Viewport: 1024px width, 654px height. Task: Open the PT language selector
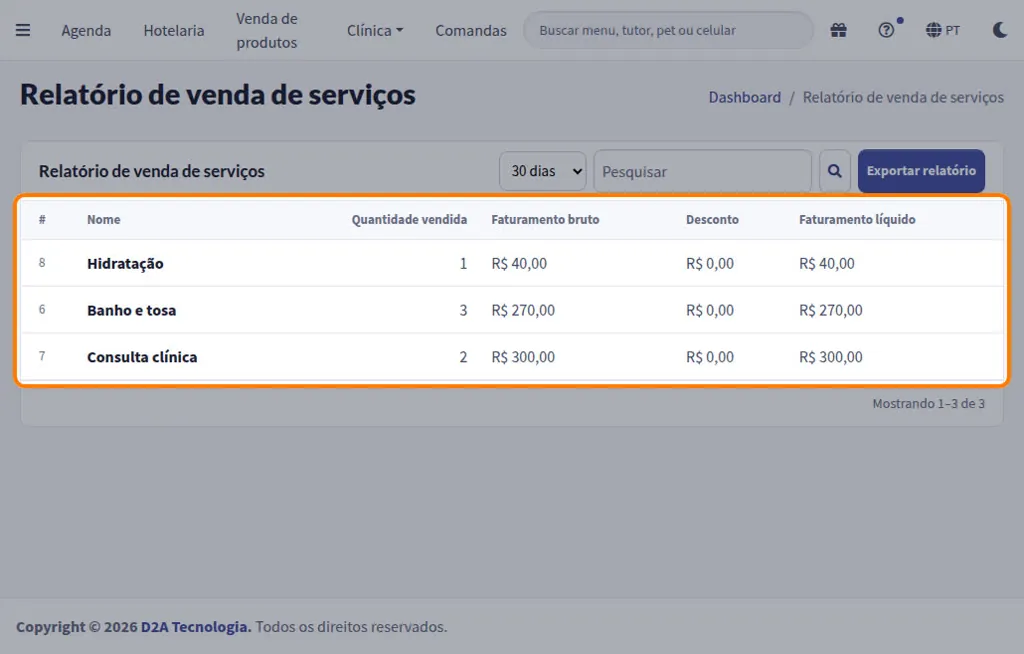coord(943,30)
